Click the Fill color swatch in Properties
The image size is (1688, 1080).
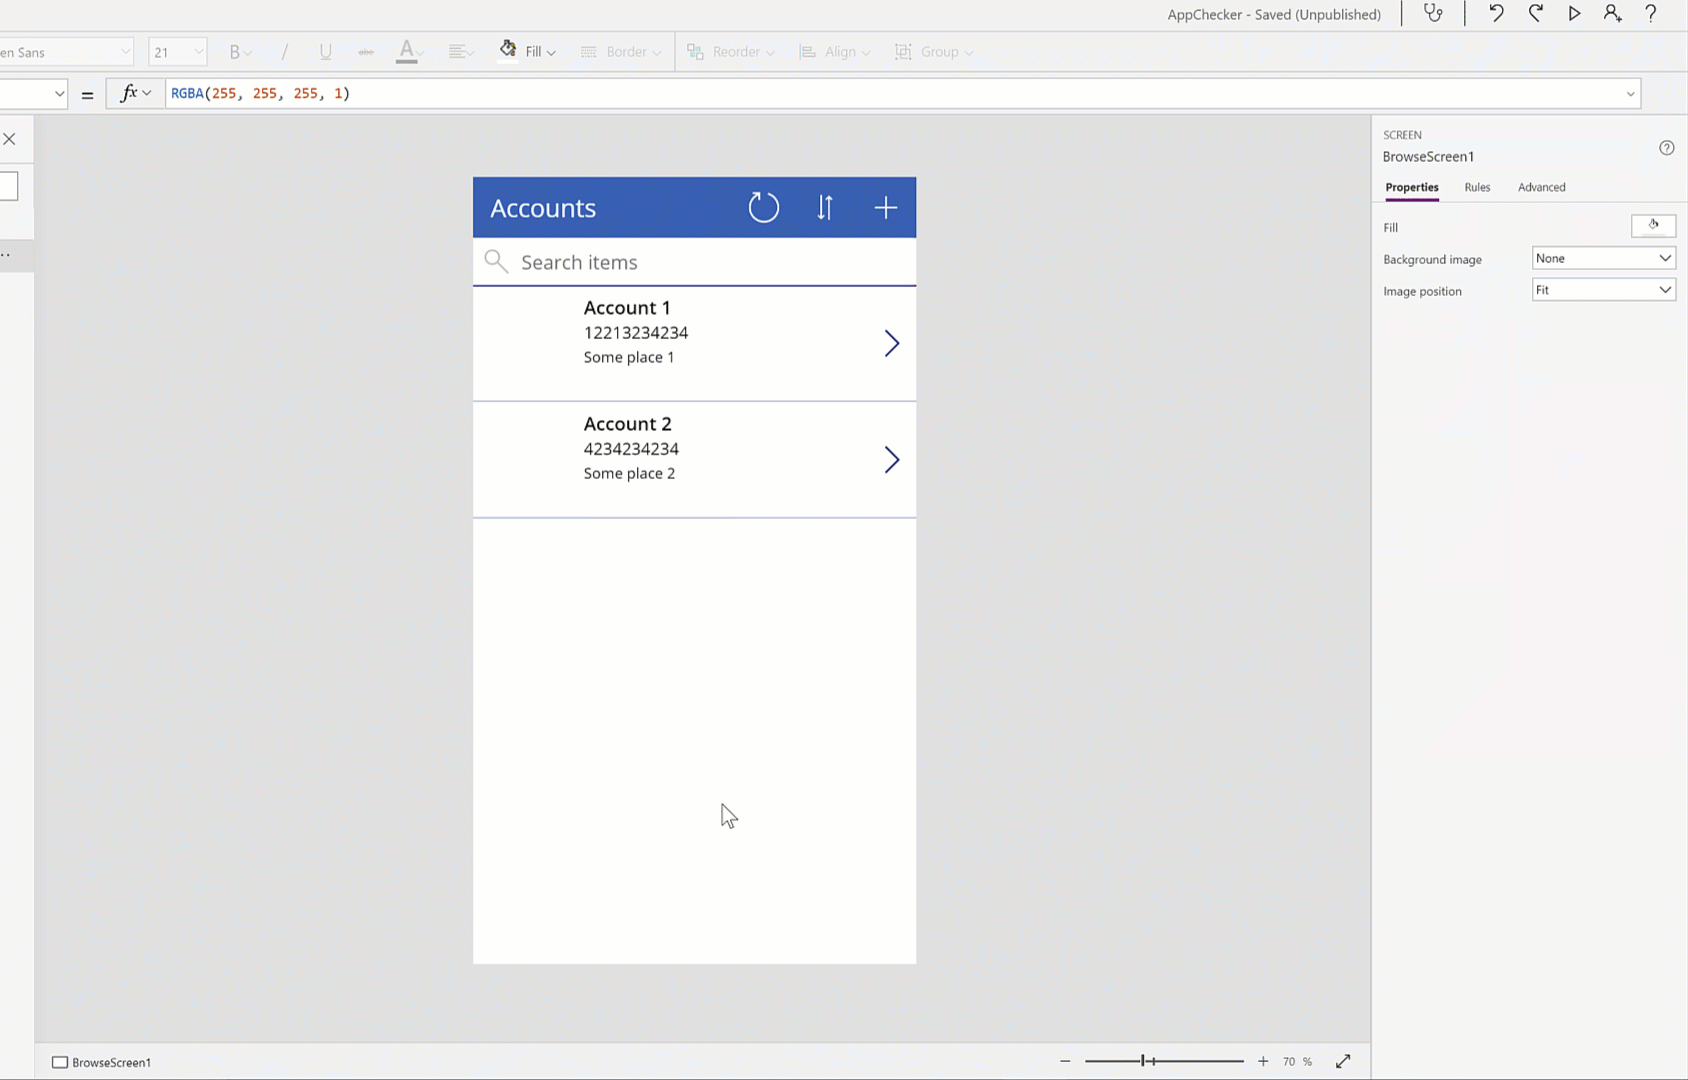tap(1653, 226)
